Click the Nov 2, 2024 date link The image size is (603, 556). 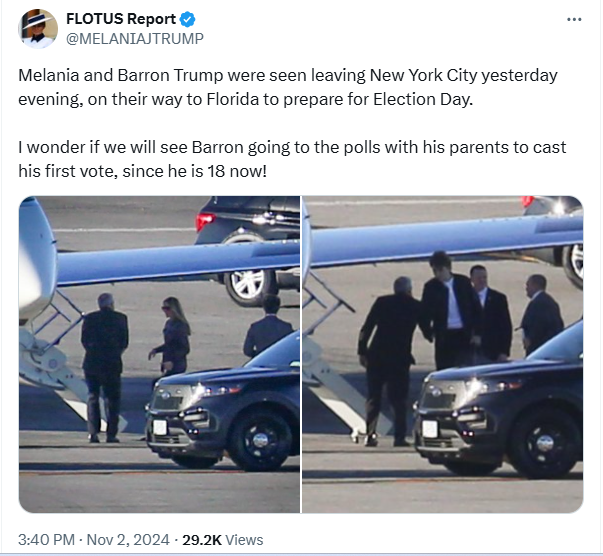[x=128, y=540]
